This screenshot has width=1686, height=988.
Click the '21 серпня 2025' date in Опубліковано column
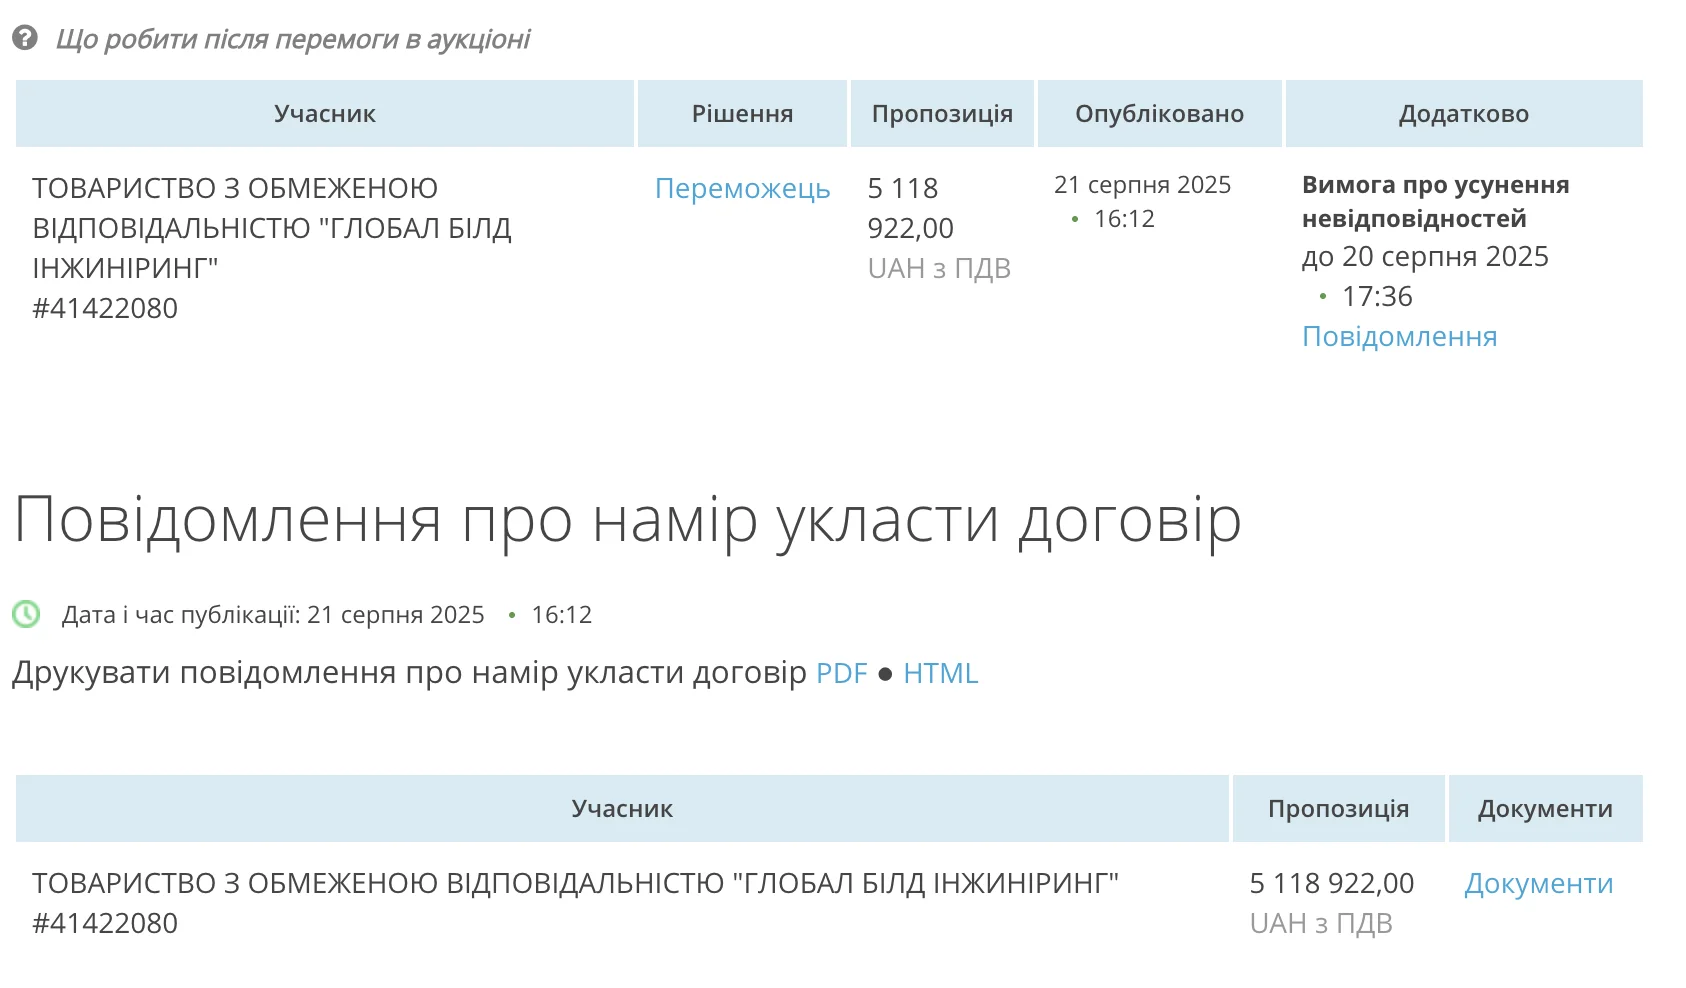(x=1142, y=185)
